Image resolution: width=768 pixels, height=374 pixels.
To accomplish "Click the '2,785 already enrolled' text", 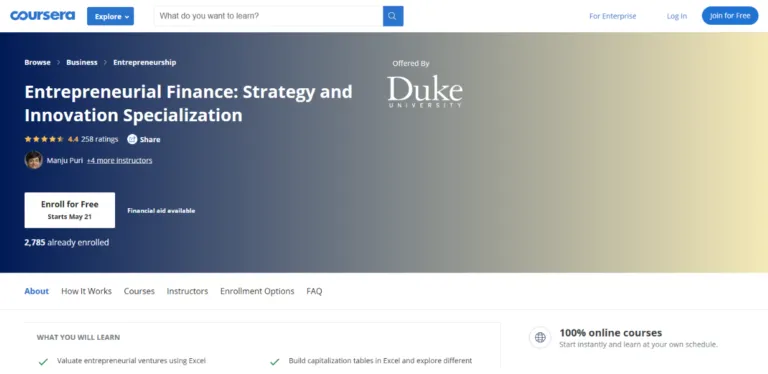I will click(x=67, y=242).
